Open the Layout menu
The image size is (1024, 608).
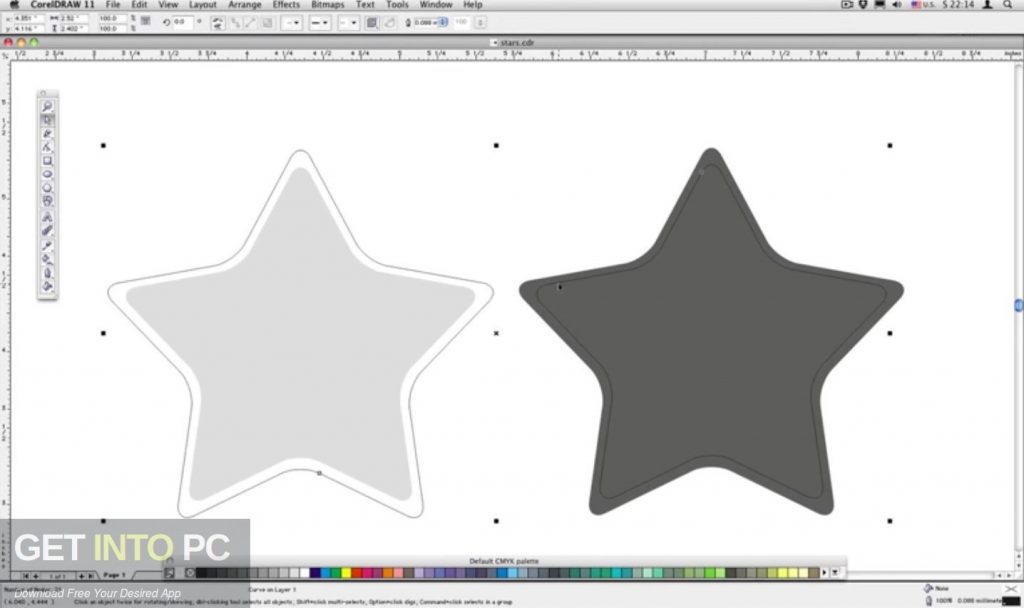pos(202,5)
